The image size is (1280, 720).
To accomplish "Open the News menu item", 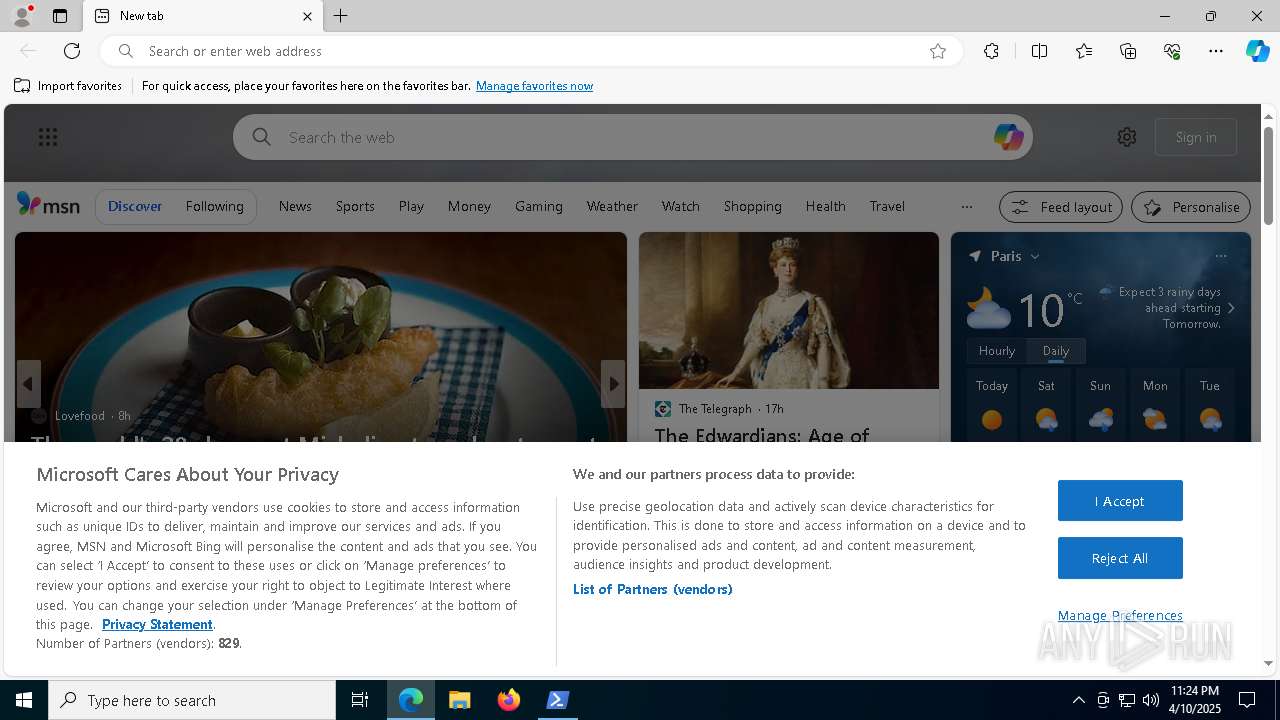I will [295, 206].
